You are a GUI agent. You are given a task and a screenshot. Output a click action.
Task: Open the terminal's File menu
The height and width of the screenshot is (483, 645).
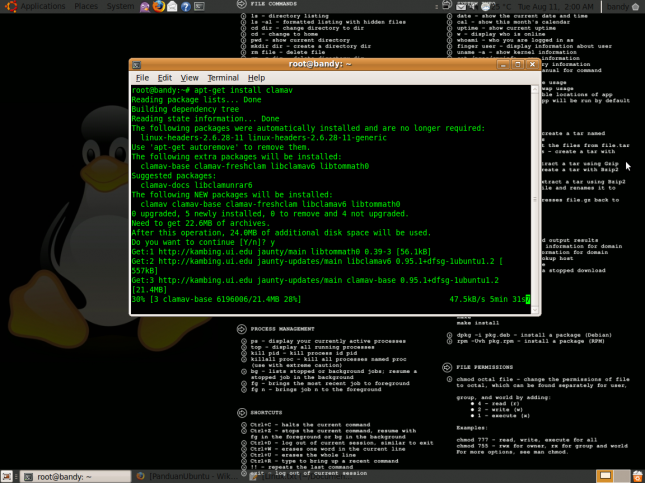pyautogui.click(x=142, y=78)
